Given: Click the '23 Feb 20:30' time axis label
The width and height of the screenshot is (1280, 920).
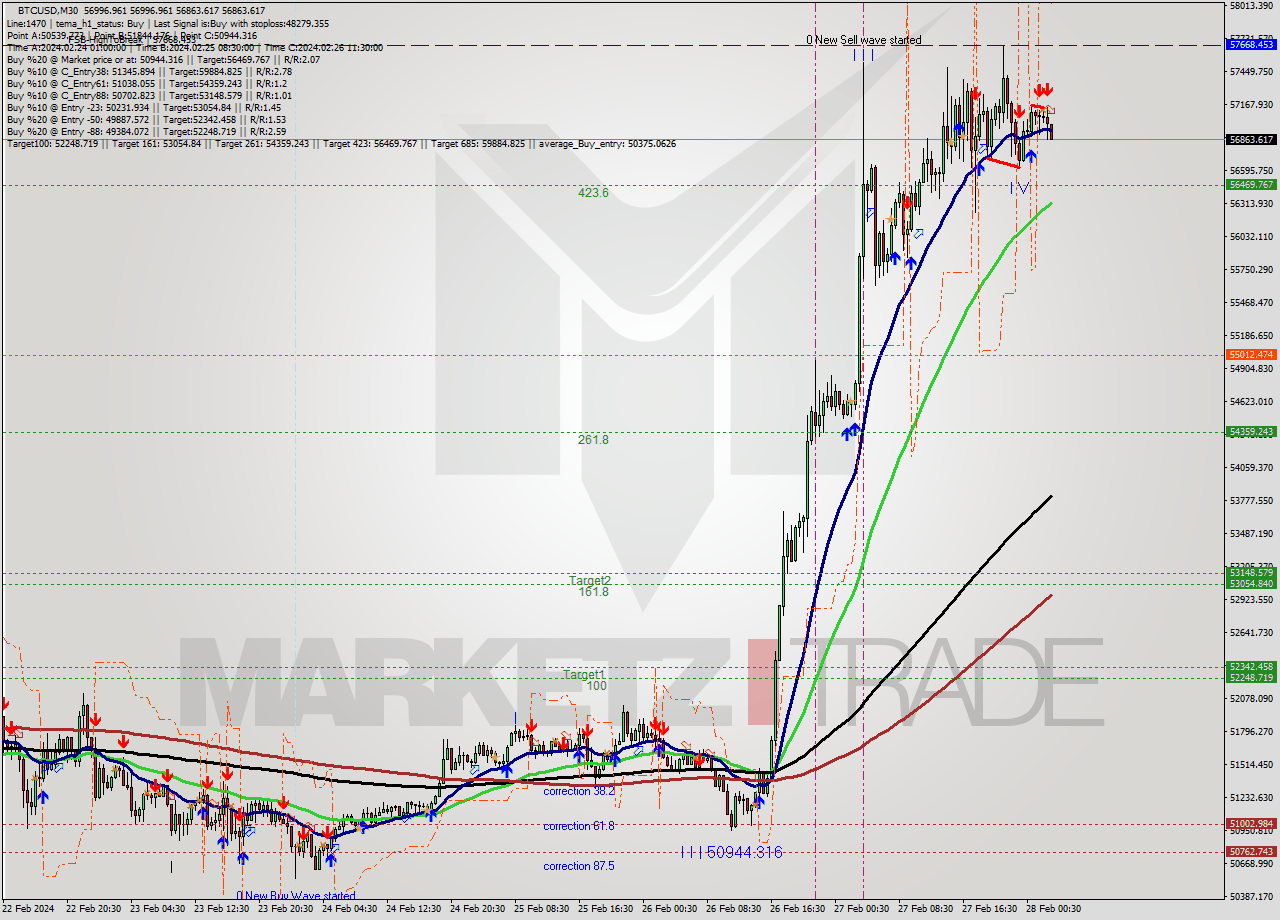Looking at the screenshot, I should click(x=286, y=909).
